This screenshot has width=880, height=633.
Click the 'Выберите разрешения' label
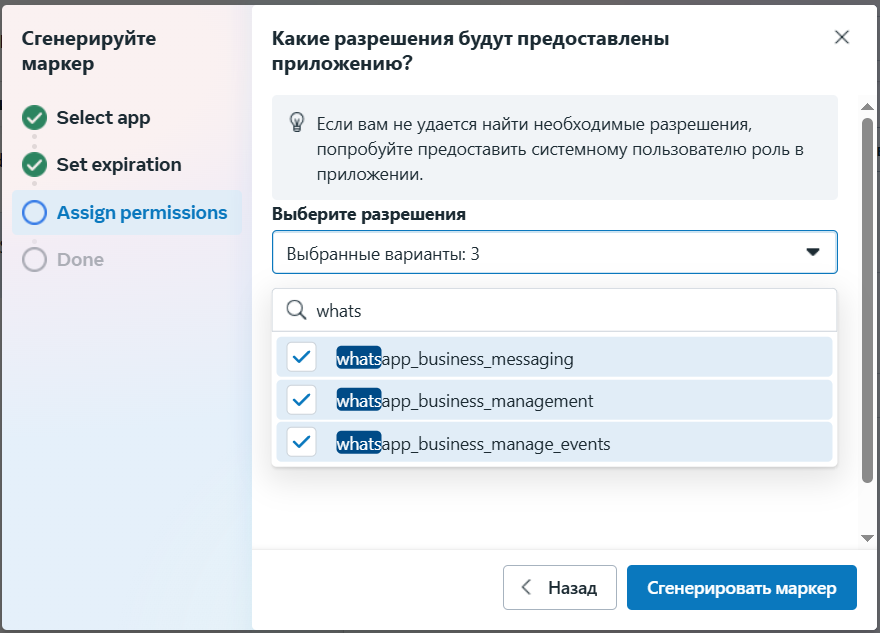[369, 214]
